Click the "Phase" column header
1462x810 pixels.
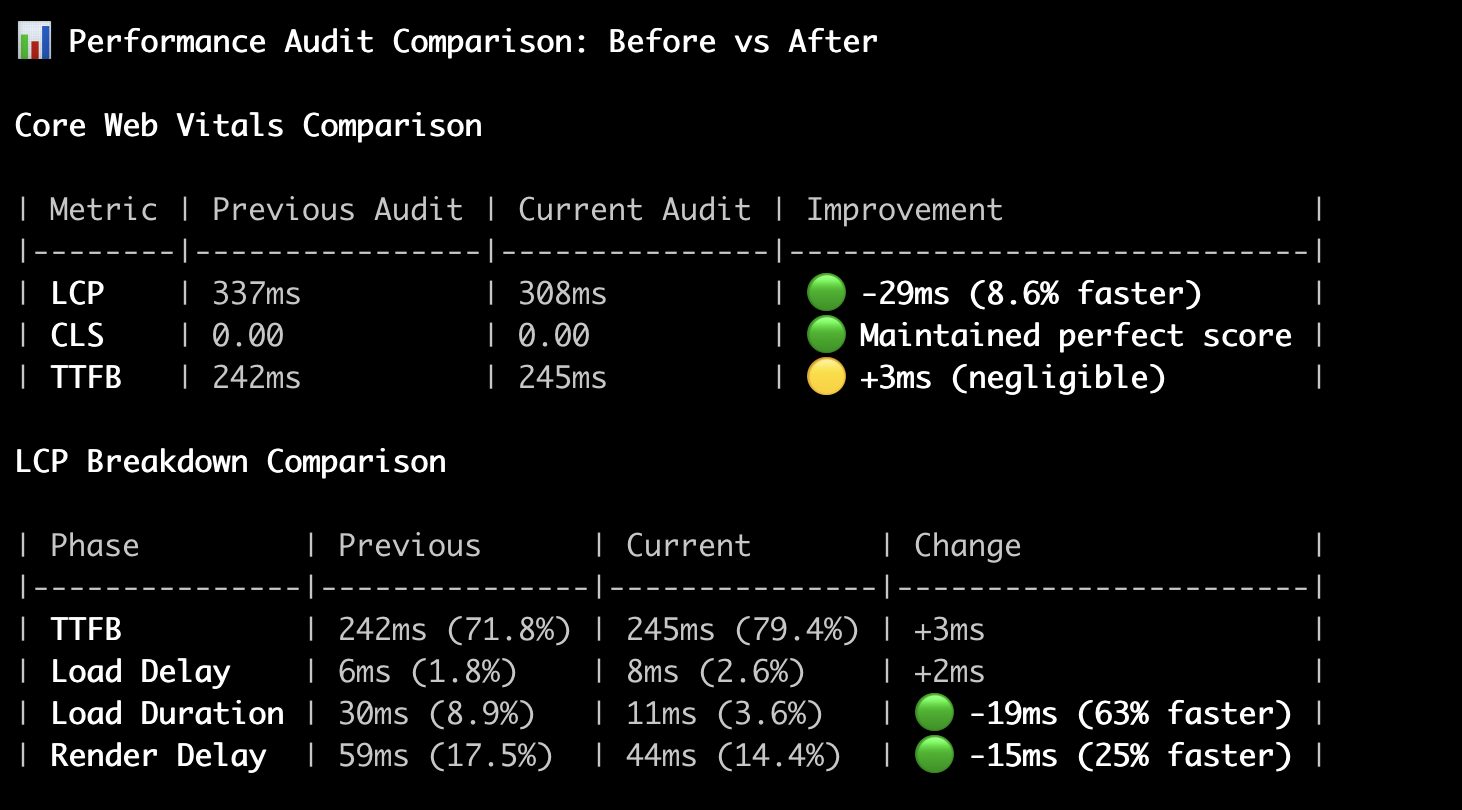(x=95, y=546)
